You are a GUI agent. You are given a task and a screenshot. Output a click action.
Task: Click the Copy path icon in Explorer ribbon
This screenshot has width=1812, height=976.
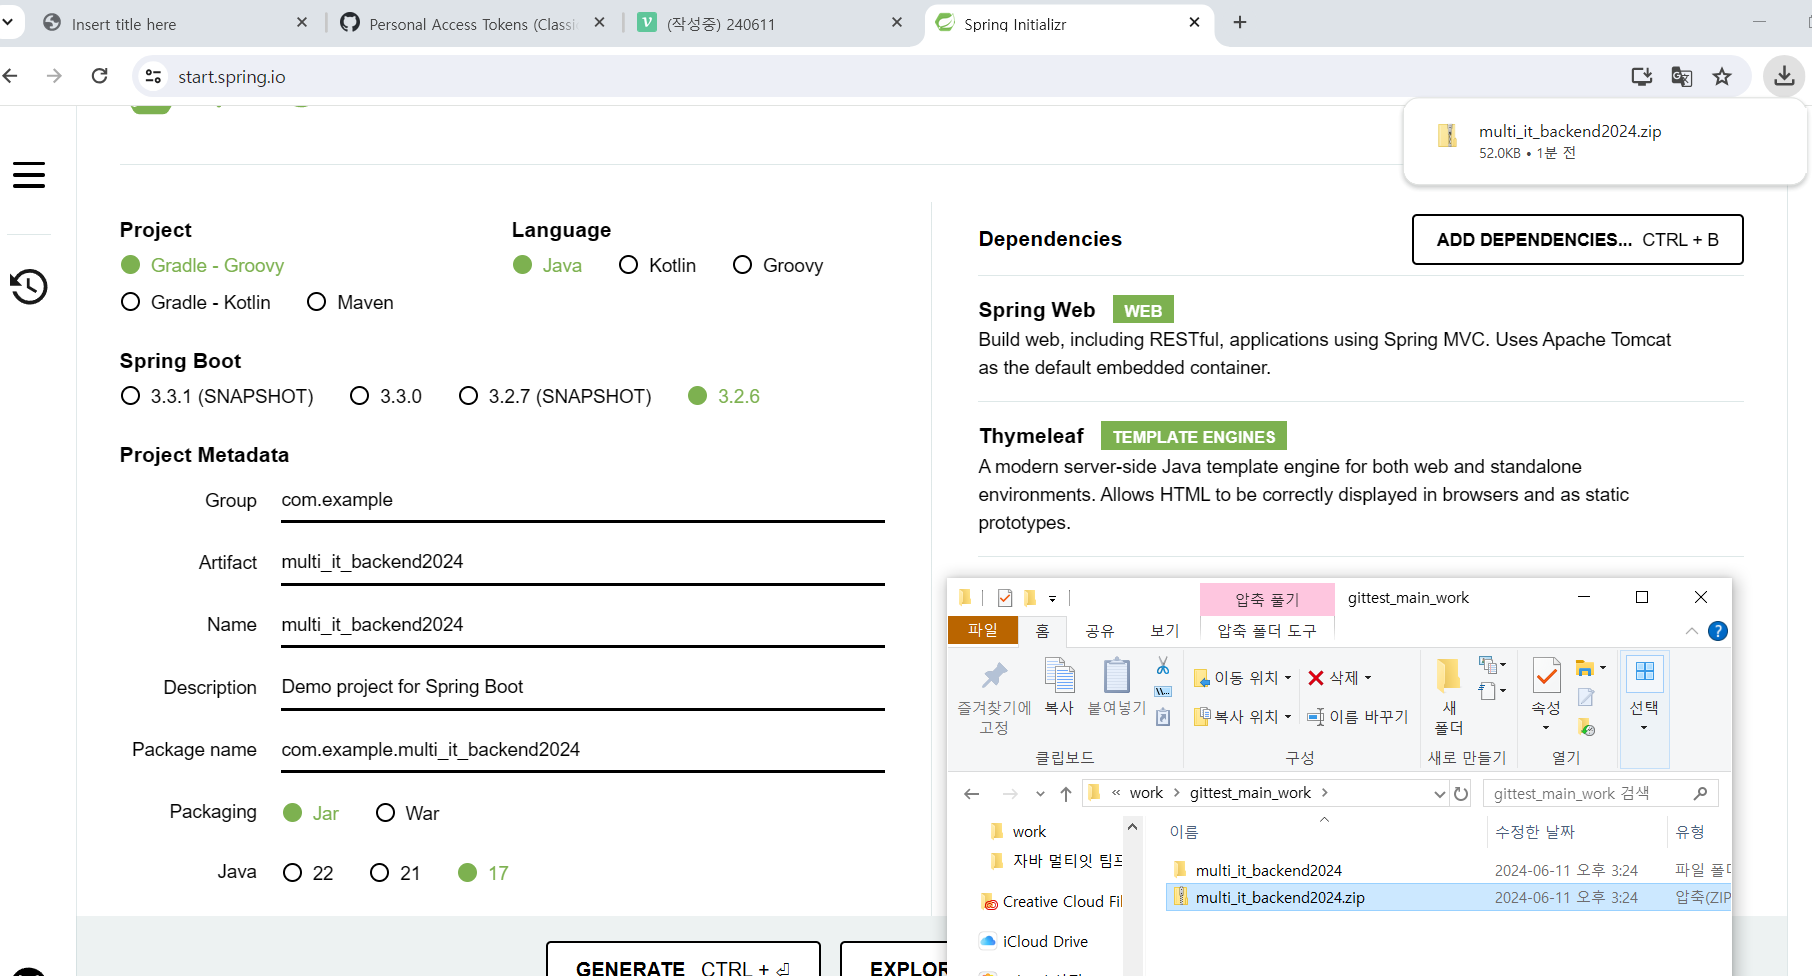pos(1163,691)
